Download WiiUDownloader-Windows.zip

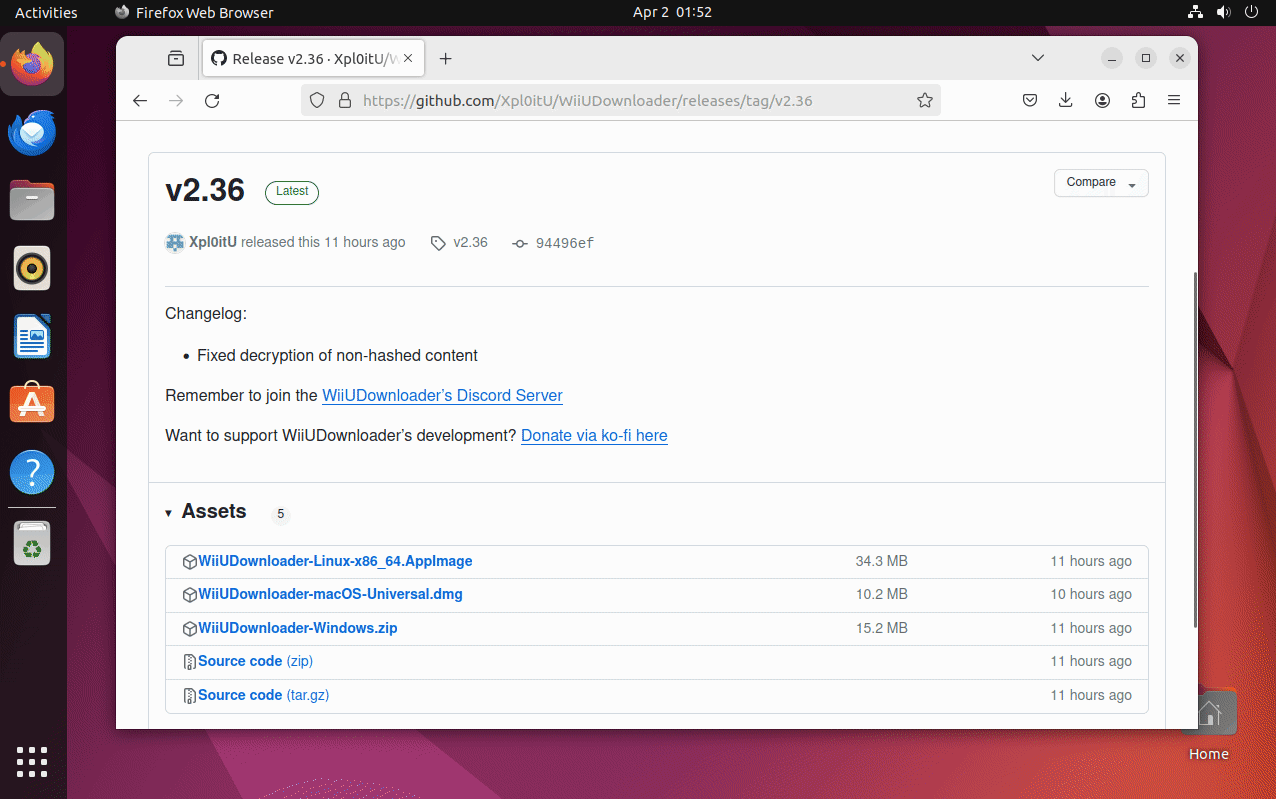point(298,628)
